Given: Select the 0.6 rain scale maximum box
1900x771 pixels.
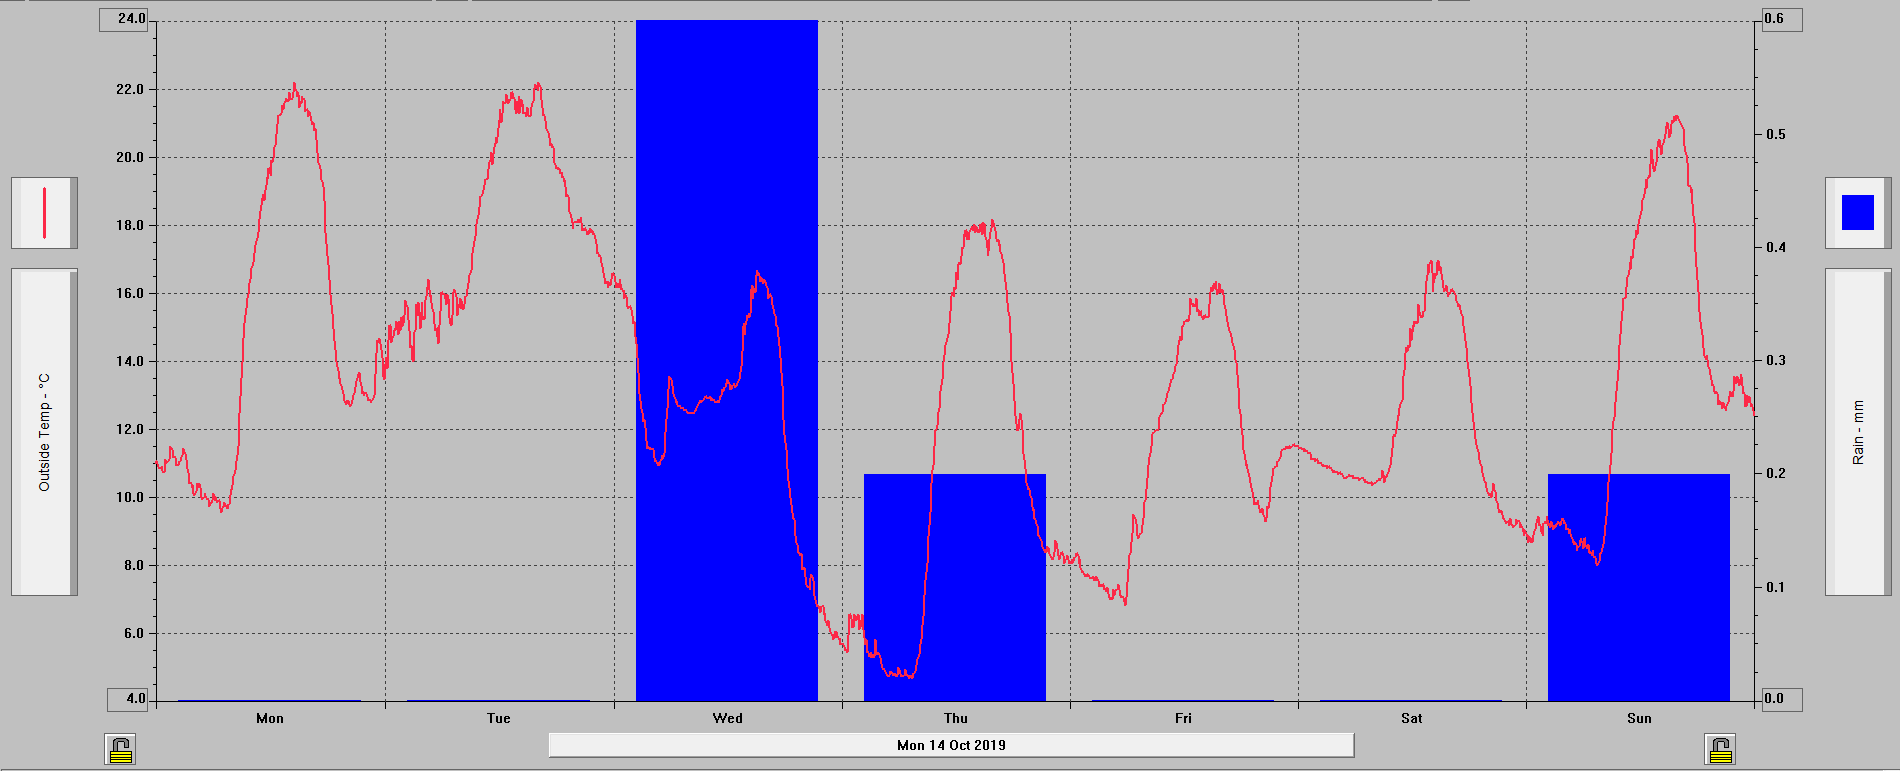Looking at the screenshot, I should point(1779,19).
